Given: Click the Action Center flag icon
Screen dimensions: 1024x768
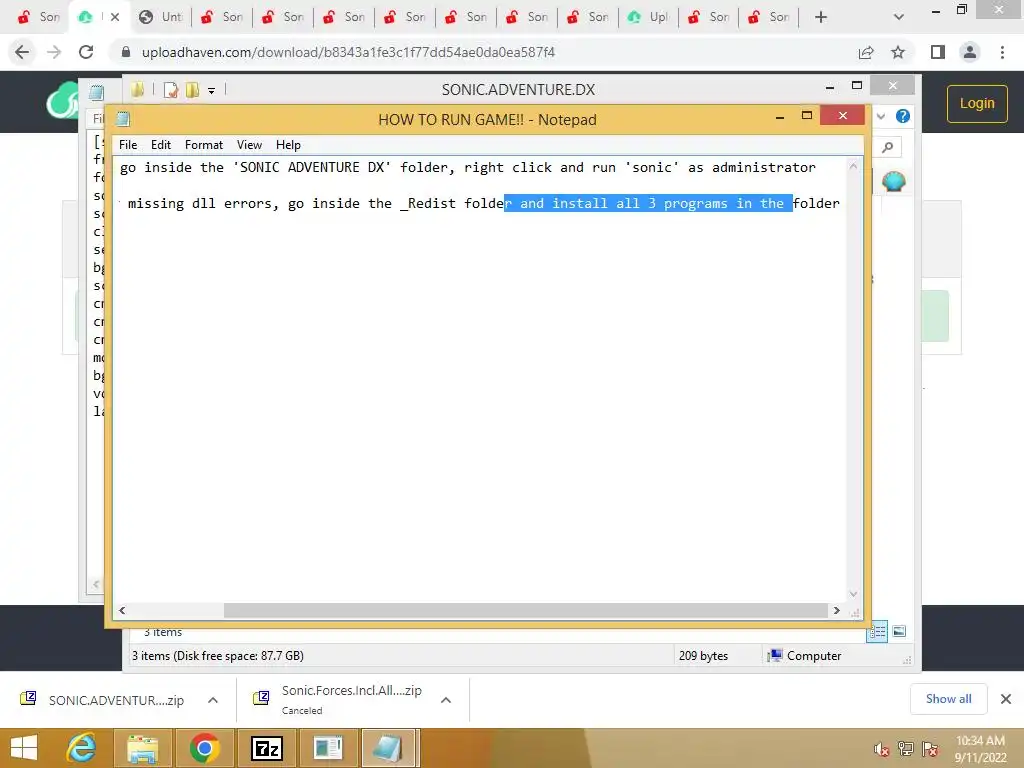Looking at the screenshot, I should (930, 749).
